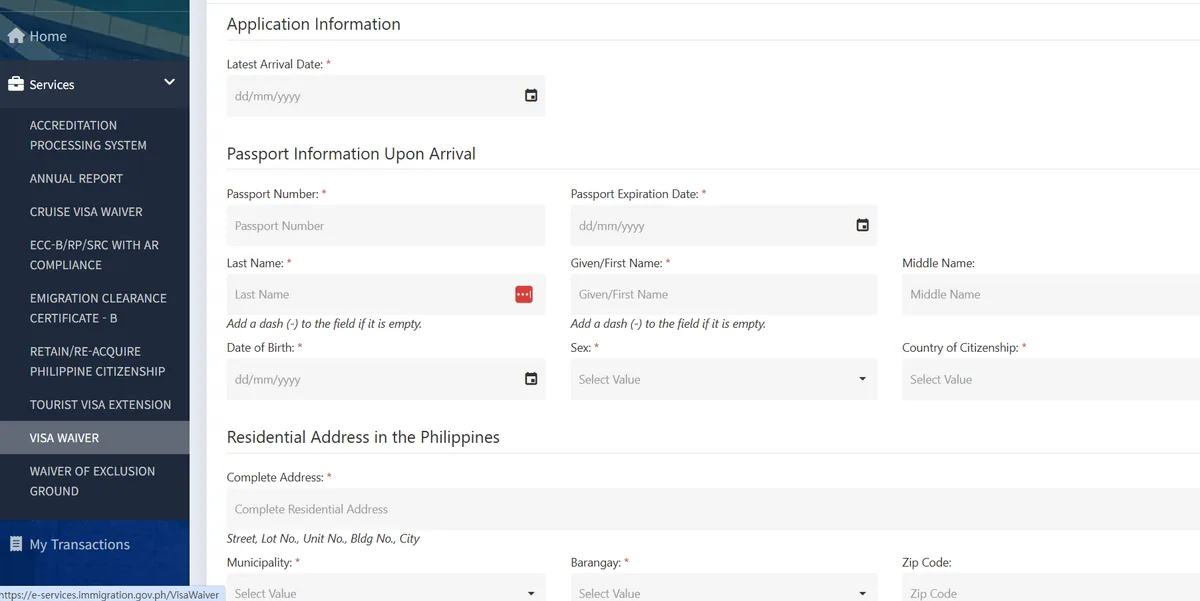
Task: Open the Municipality dropdown
Action: coord(386,588)
